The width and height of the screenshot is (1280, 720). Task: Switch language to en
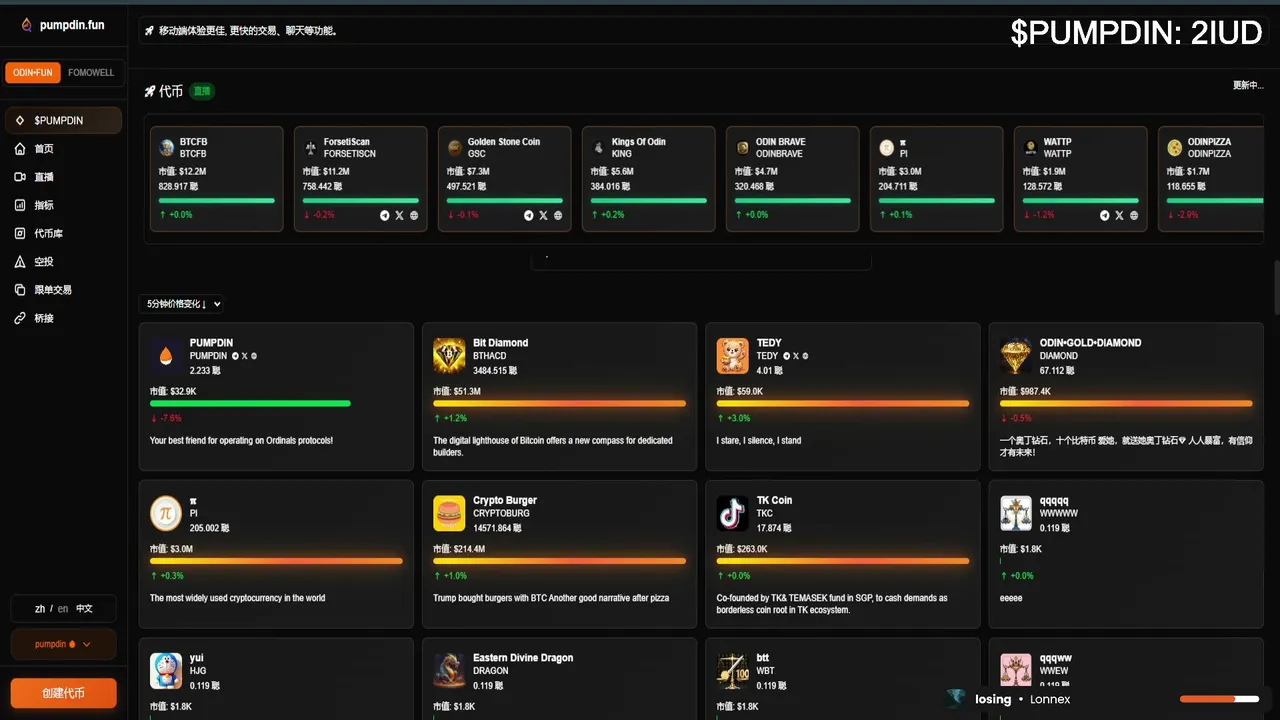click(x=63, y=609)
